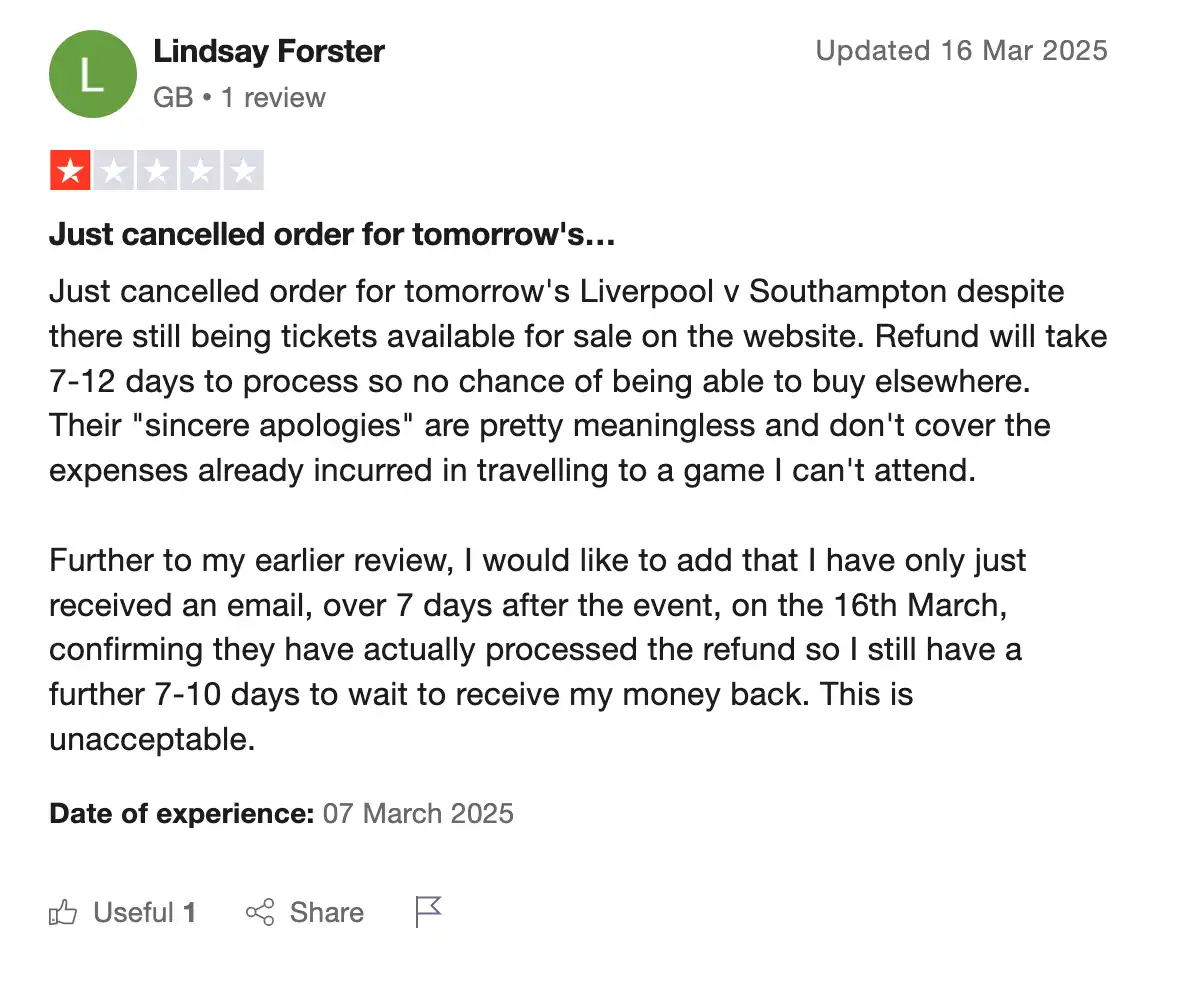Select the fourth star in the rating row
Image resolution: width=1200 pixels, height=993 pixels.
tap(200, 169)
